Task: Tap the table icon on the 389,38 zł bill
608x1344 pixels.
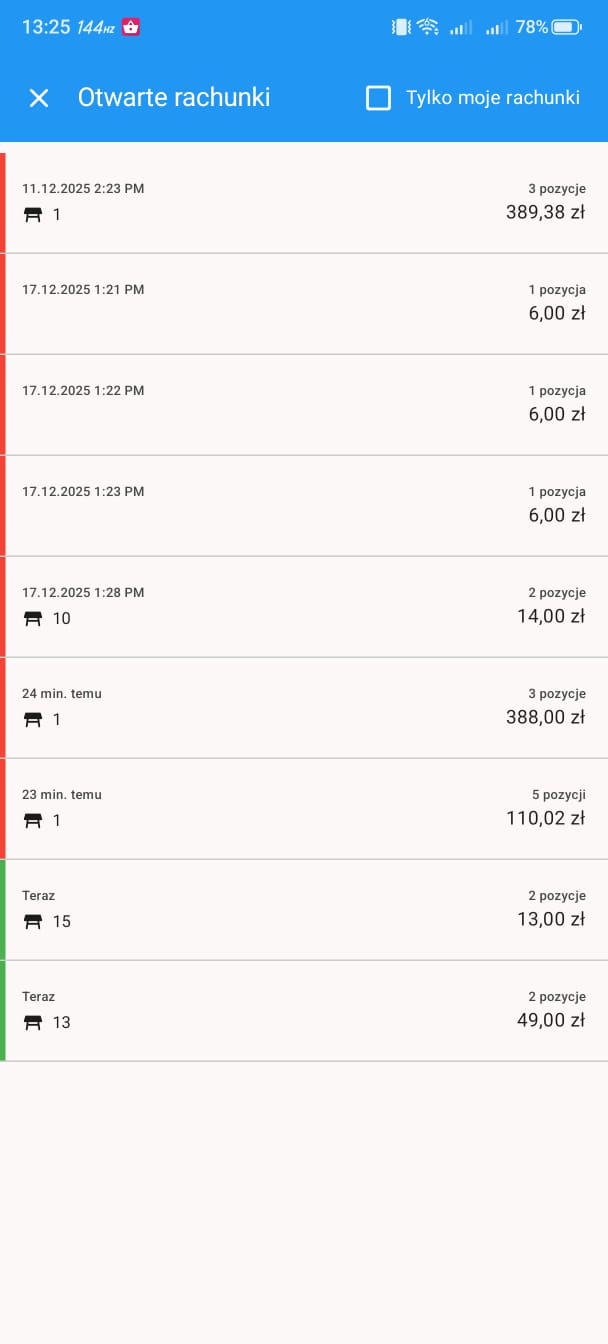Action: 33,214
